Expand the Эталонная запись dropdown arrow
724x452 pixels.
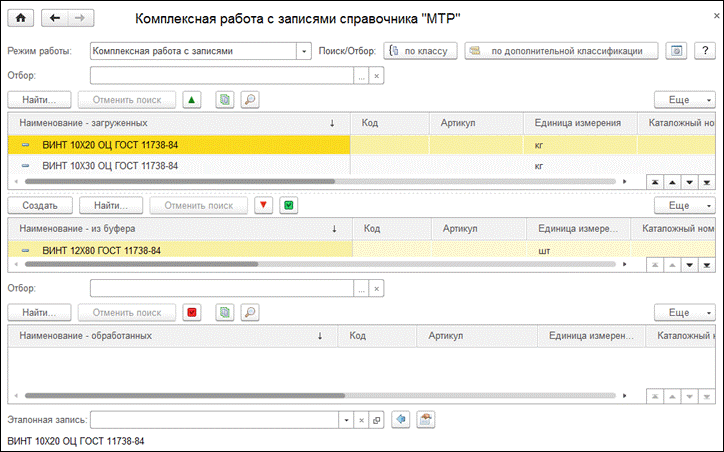[346, 420]
